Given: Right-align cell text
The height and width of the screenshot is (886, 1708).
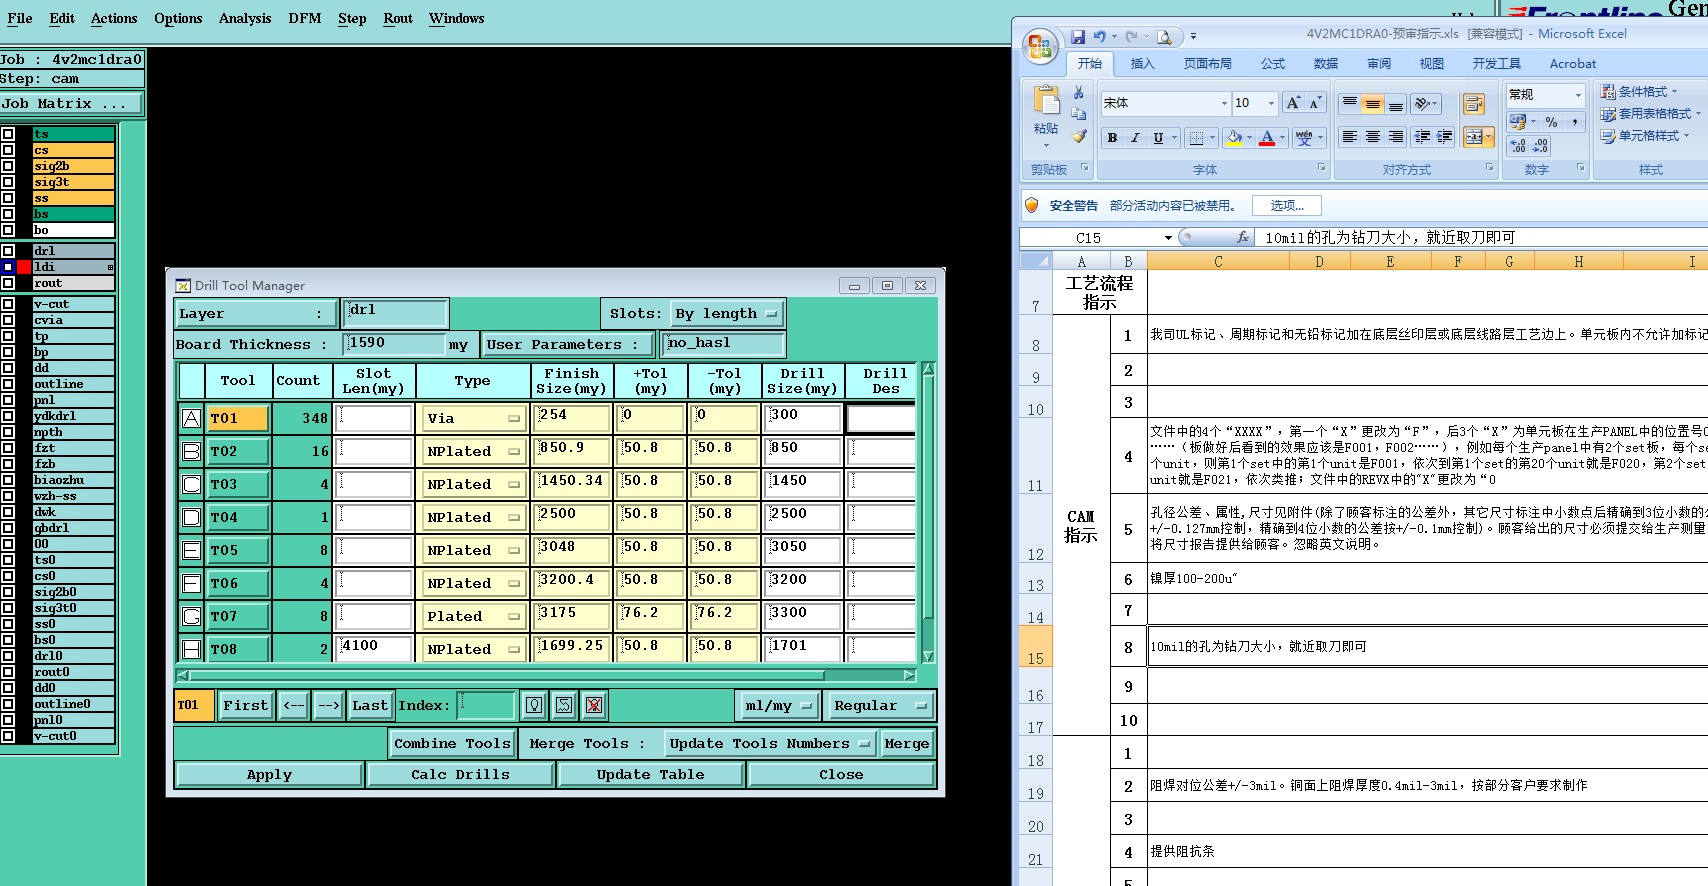Looking at the screenshot, I should point(1396,137).
